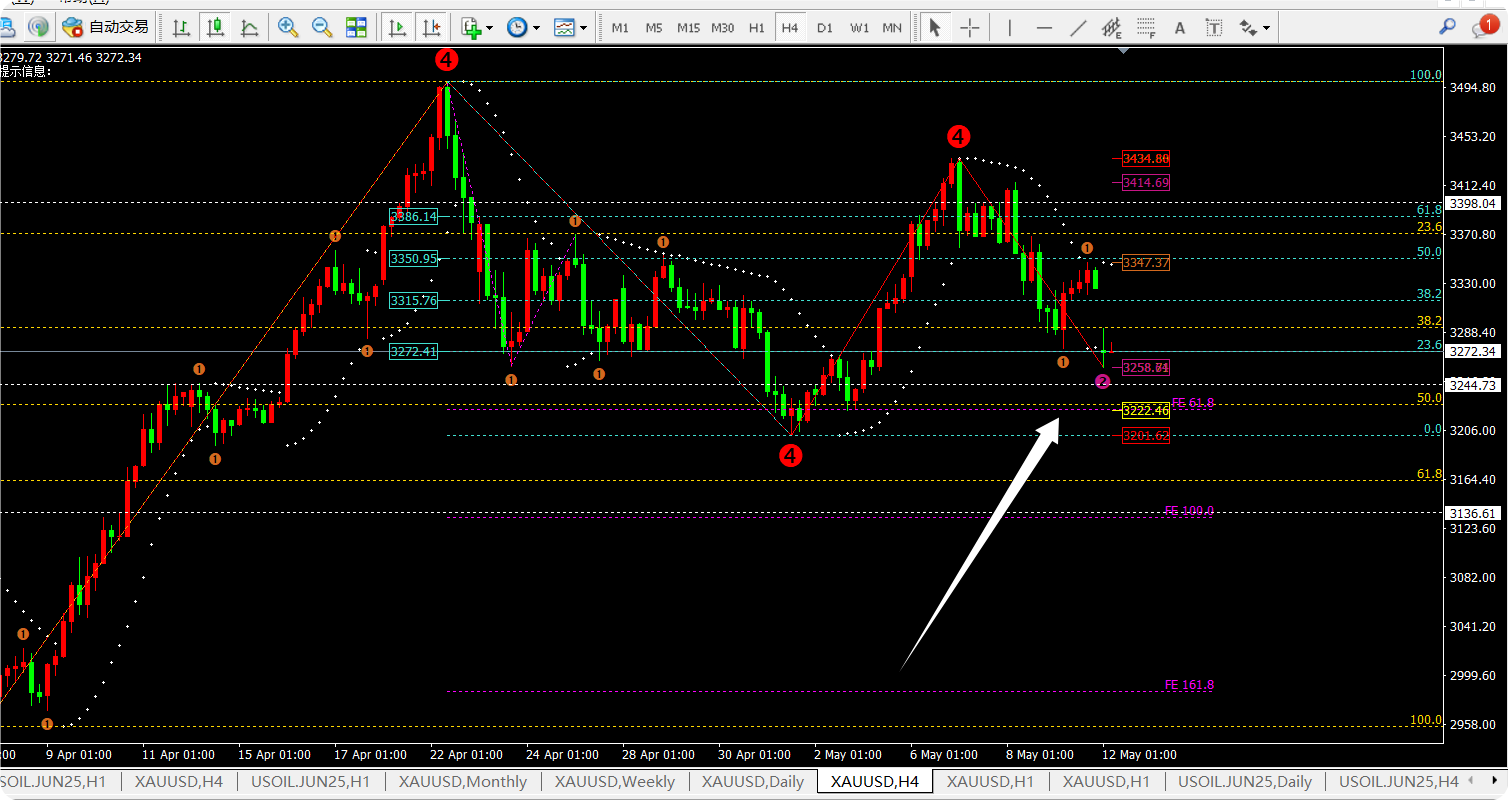Image resolution: width=1508 pixels, height=800 pixels.
Task: Click the zoom out magnifier icon
Action: pos(322,27)
